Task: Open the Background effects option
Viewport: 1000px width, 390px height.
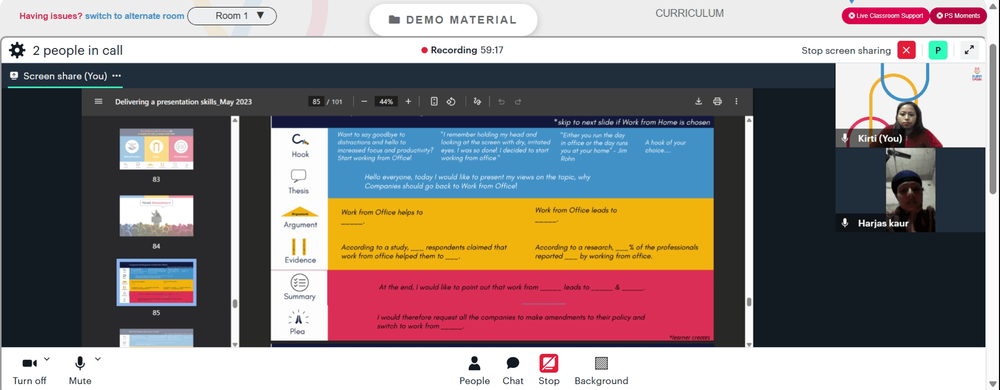Action: pyautogui.click(x=601, y=371)
